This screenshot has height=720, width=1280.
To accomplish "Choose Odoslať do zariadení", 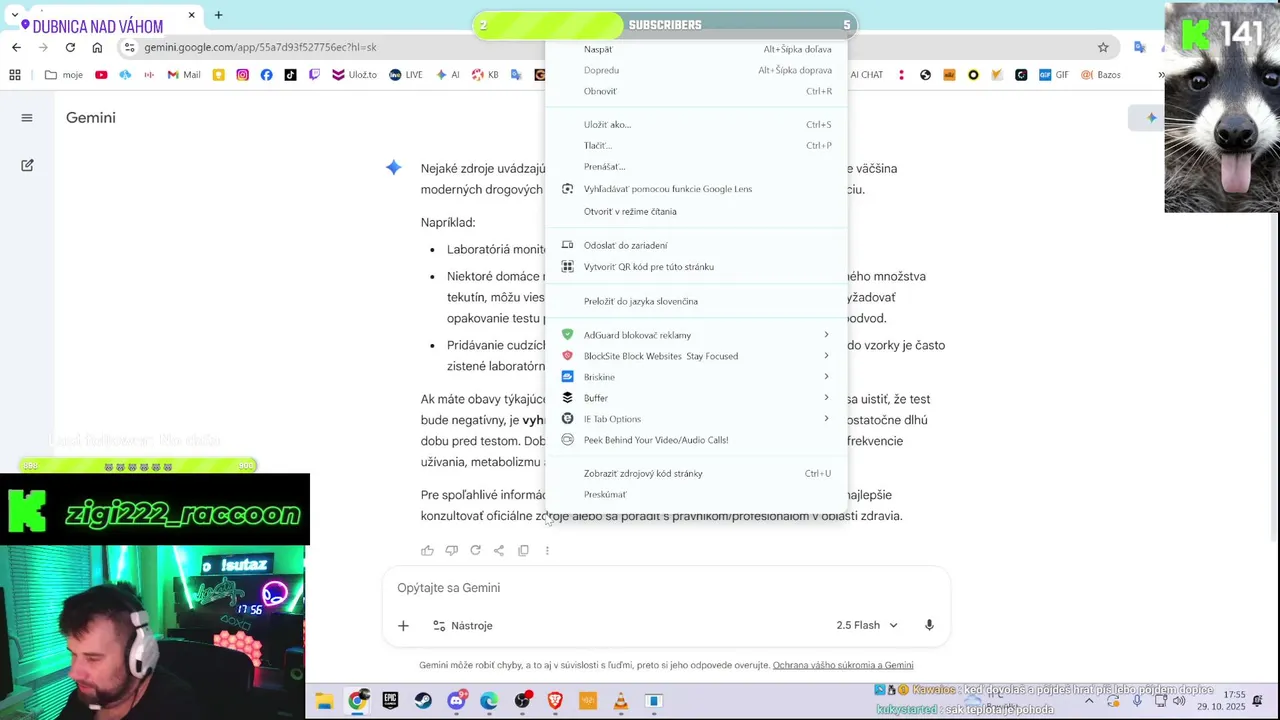I will point(697,245).
